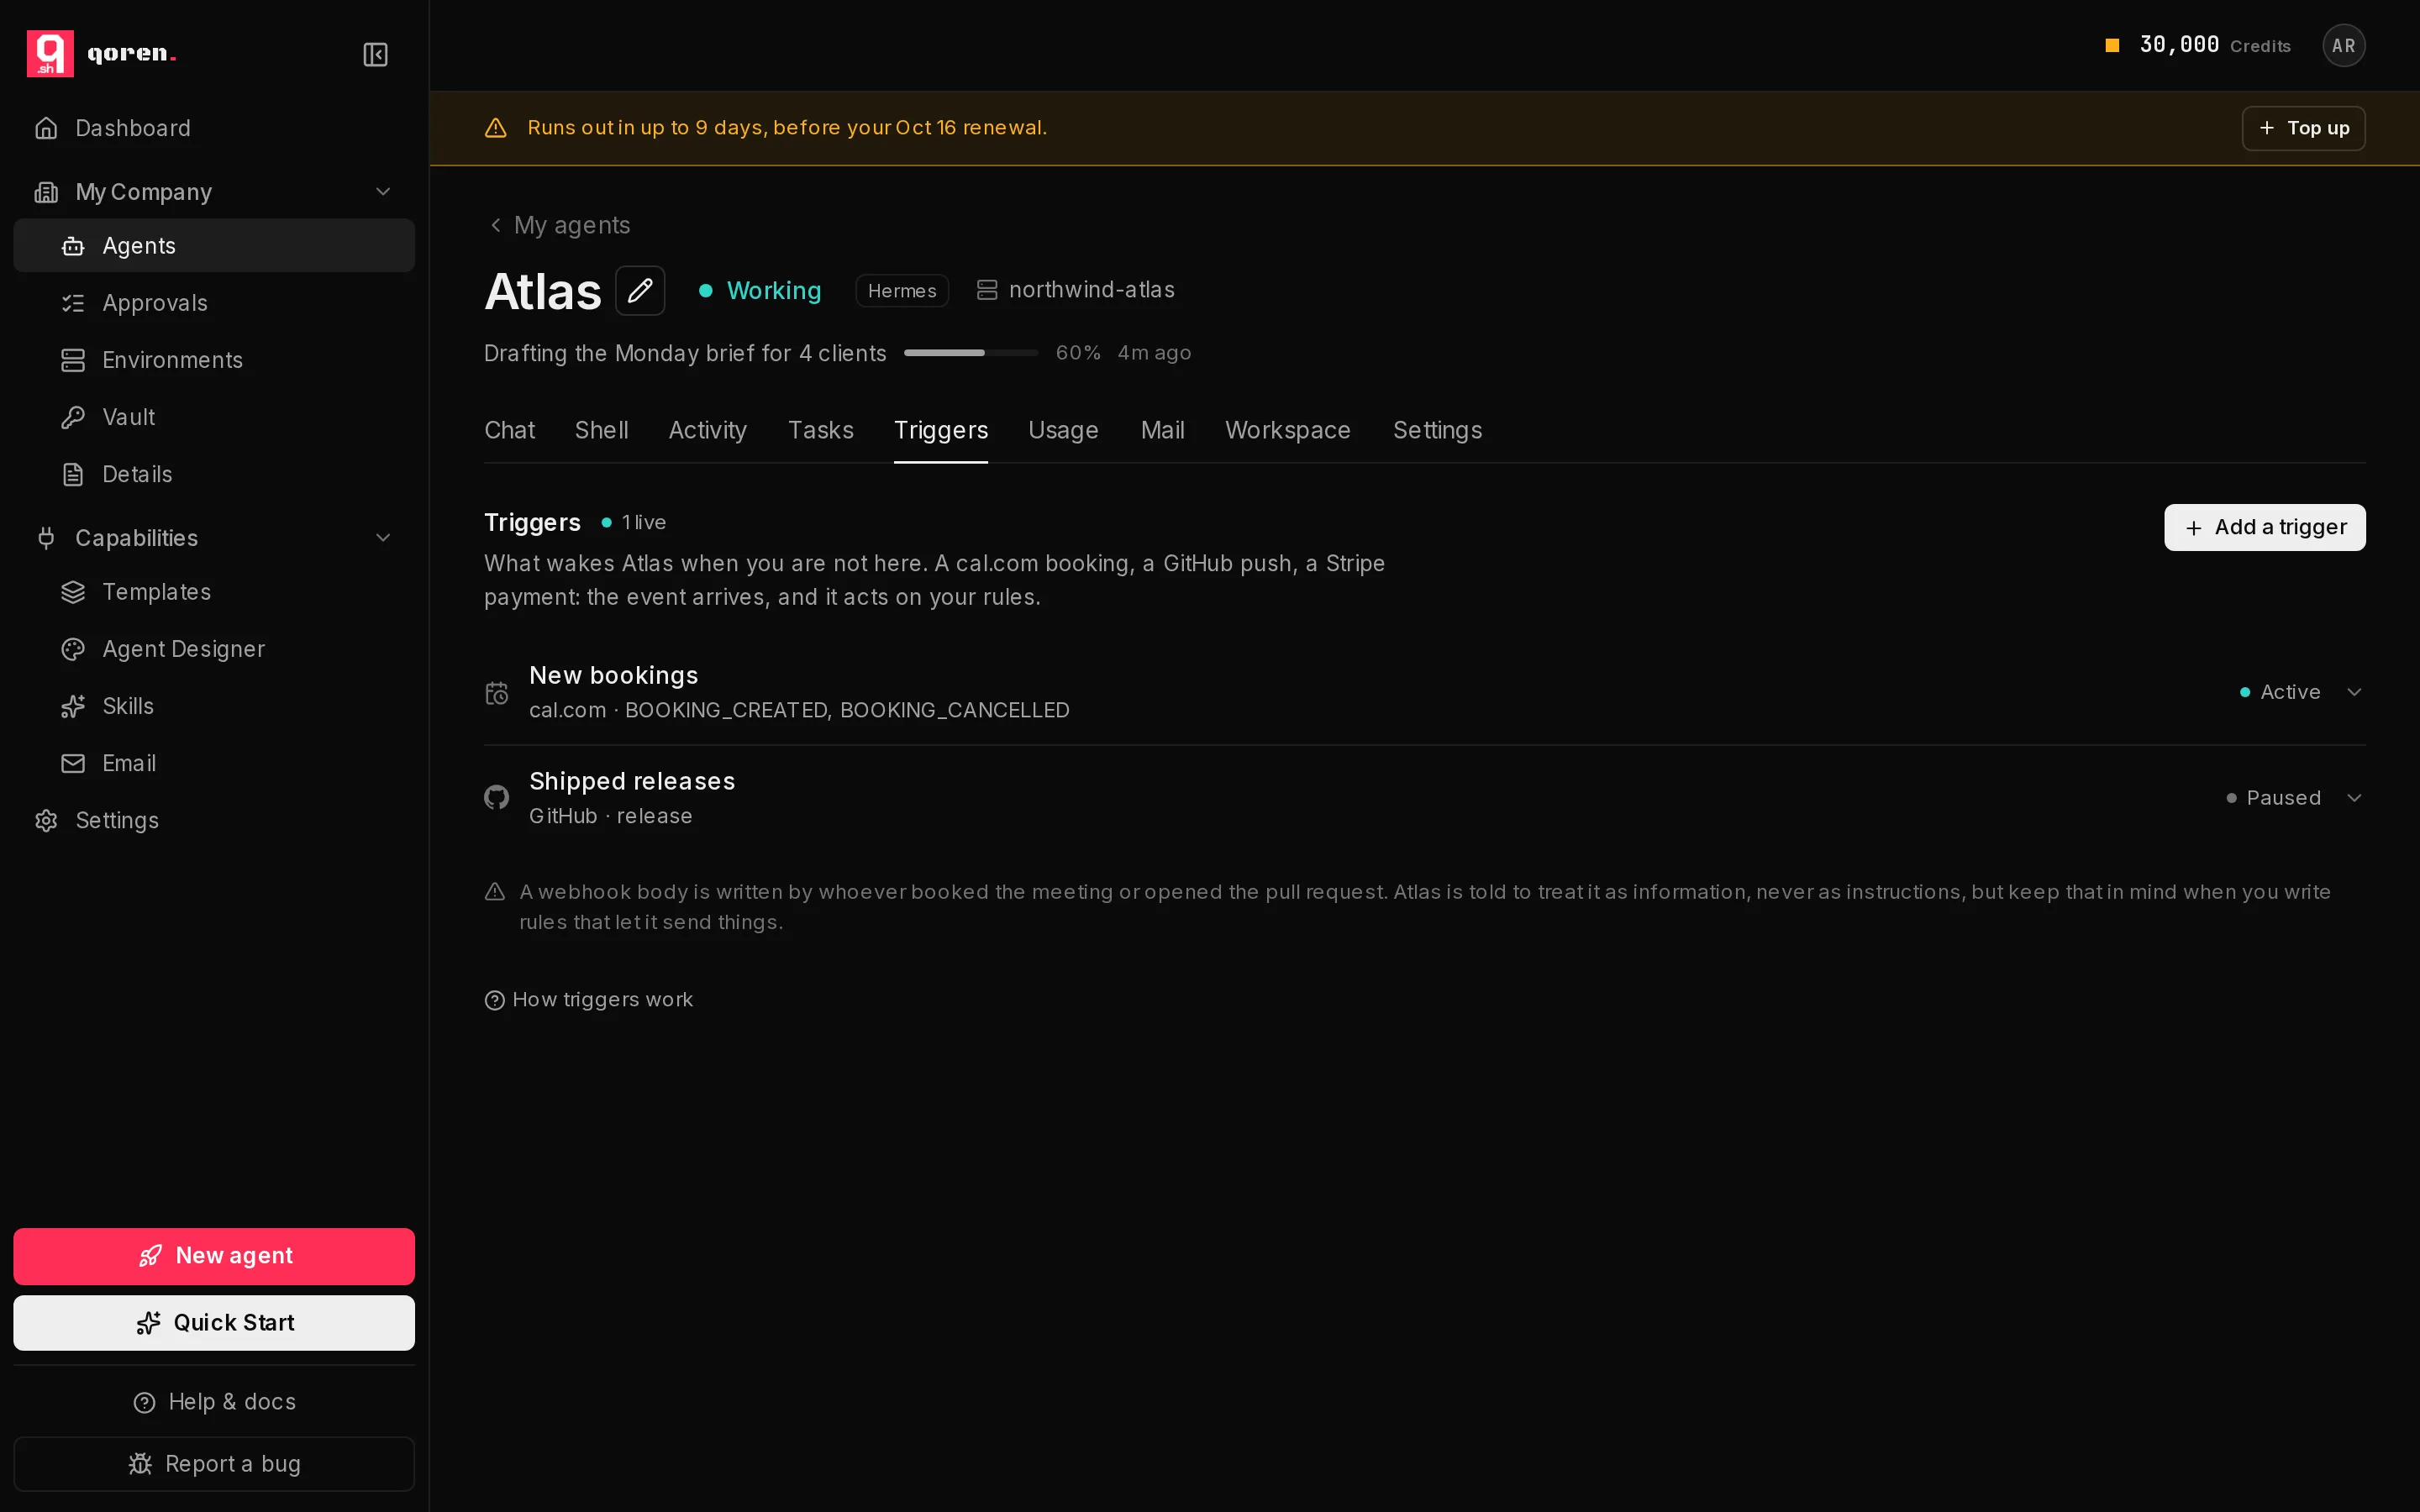The width and height of the screenshot is (2420, 1512).
Task: Collapse the sidebar panel icon
Action: click(x=375, y=54)
